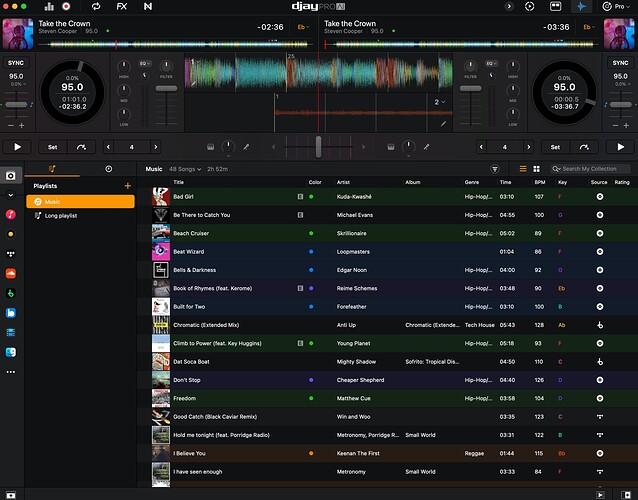This screenshot has width=638, height=500.
Task: Open the Pro account menu
Action: tap(614, 7)
